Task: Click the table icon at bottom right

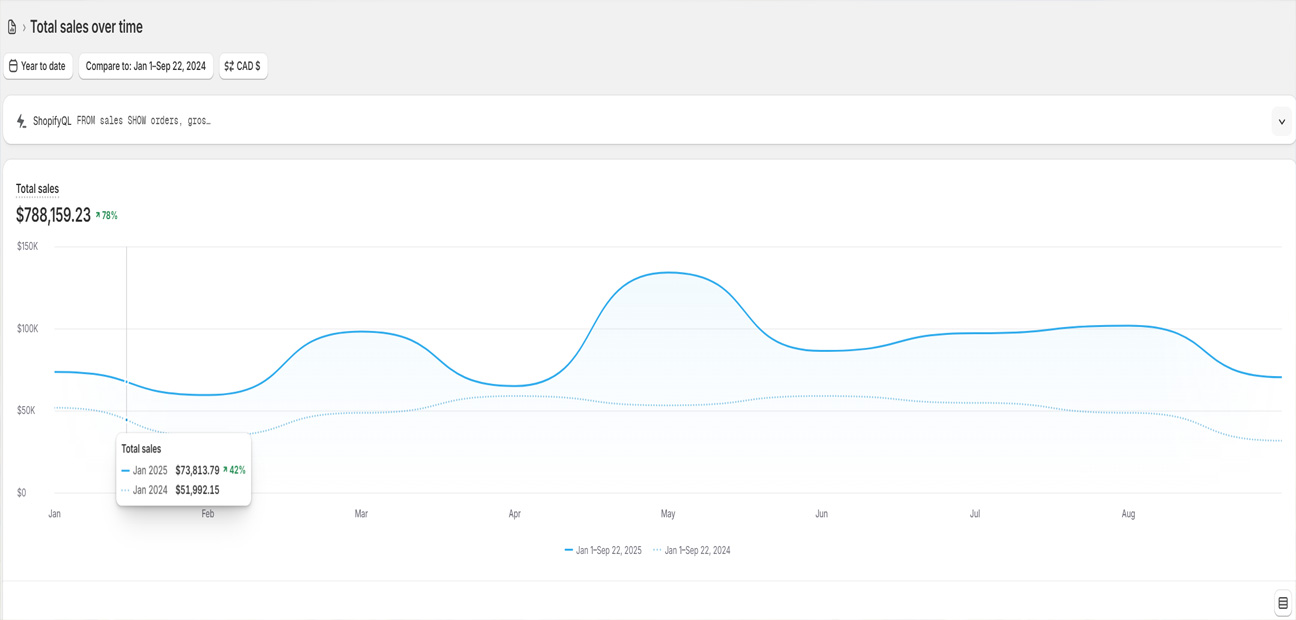Action: pyautogui.click(x=1282, y=603)
